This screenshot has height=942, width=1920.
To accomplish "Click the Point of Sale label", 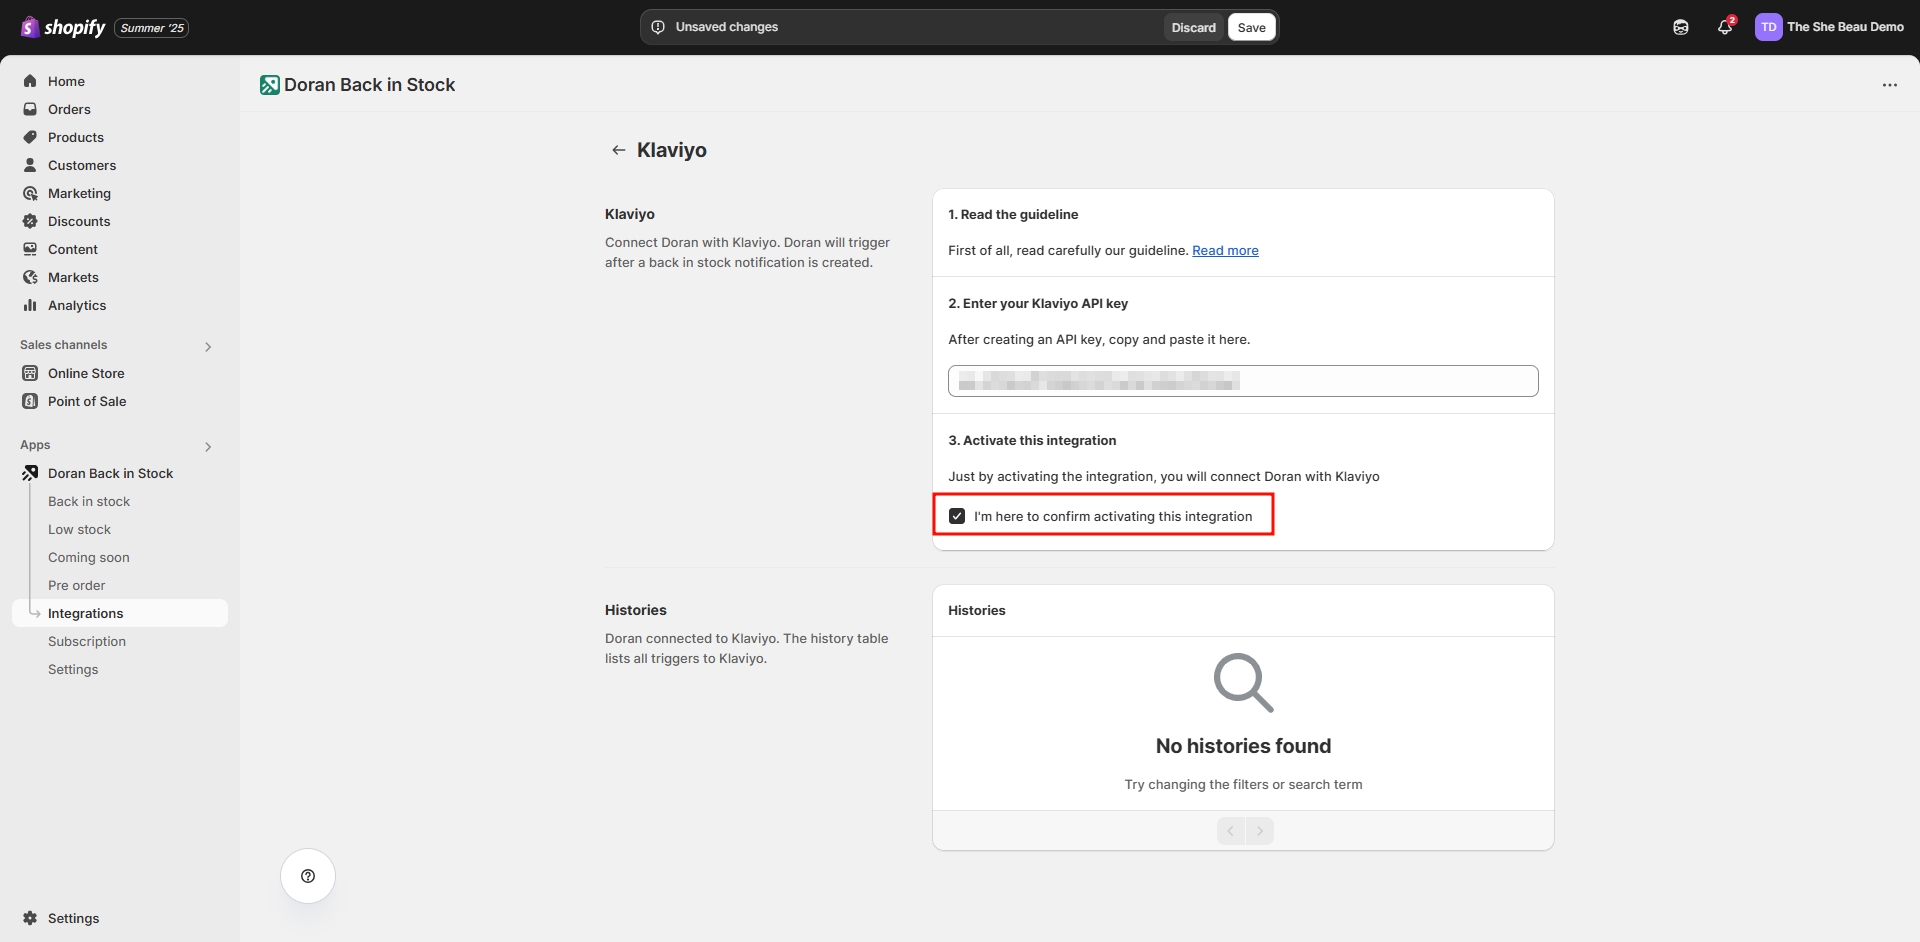I will click(x=87, y=401).
